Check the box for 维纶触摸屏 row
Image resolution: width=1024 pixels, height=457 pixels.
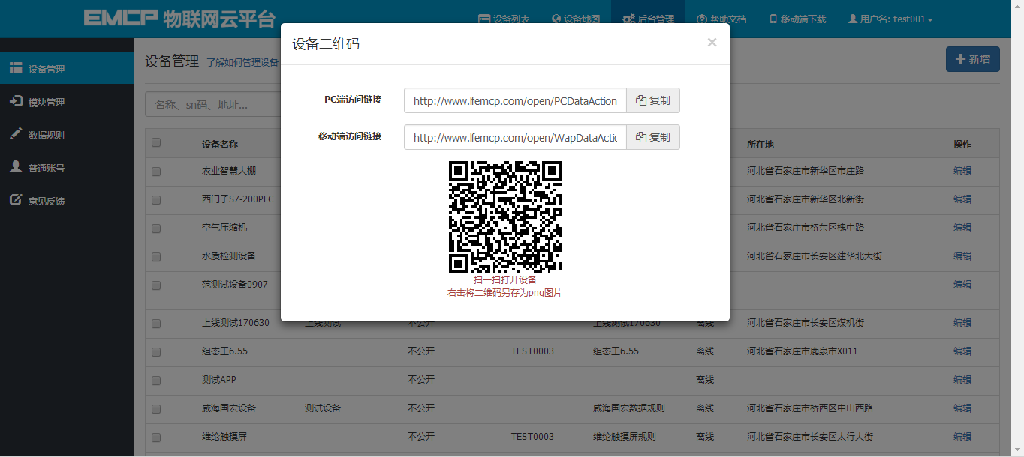point(156,437)
